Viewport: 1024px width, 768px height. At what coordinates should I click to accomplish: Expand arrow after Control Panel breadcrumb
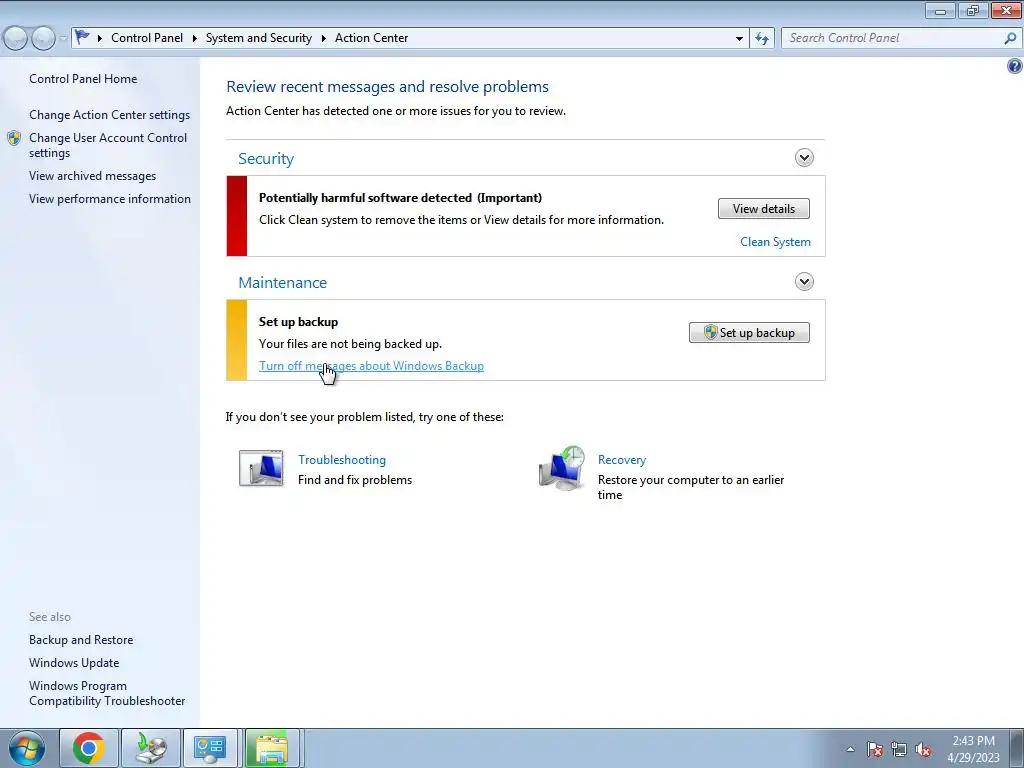pyautogui.click(x=195, y=39)
